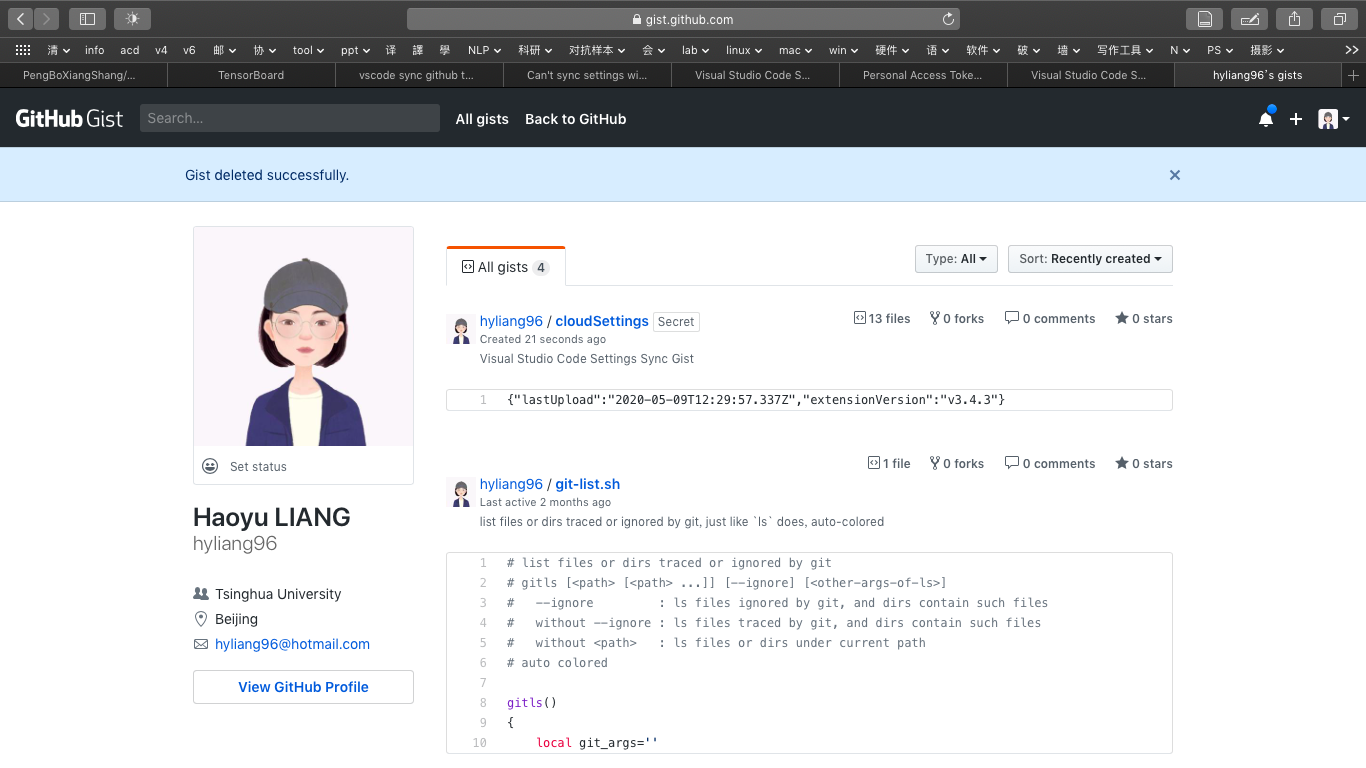
Task: Click the hyliang96@hotmail.com email link
Action: pos(292,644)
